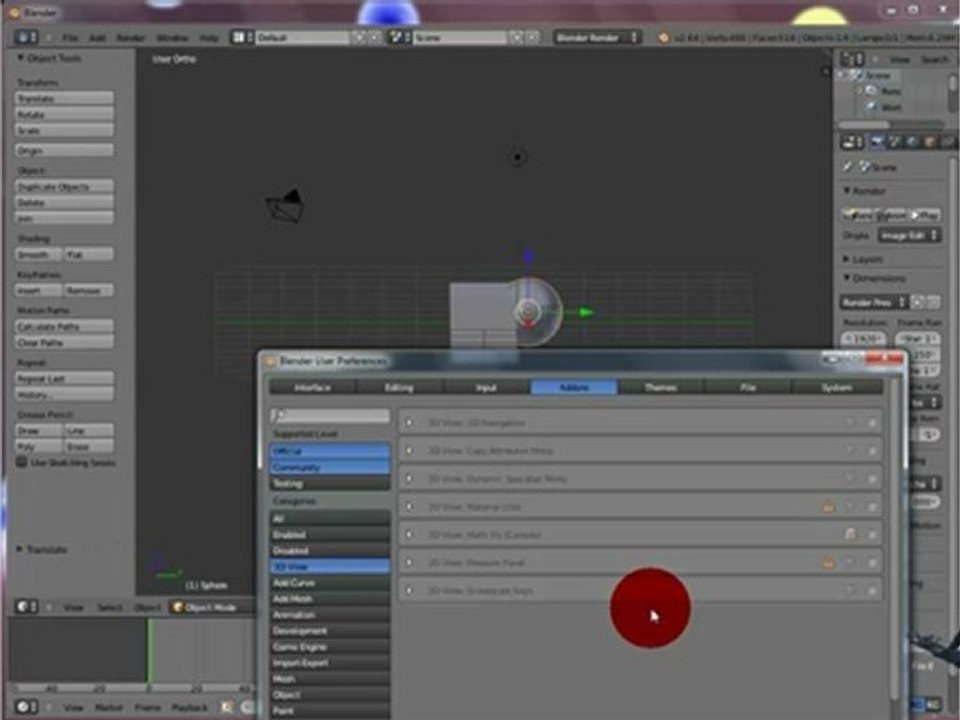The image size is (960, 720).
Task: Select the Render properties tab icon
Action: (x=877, y=142)
